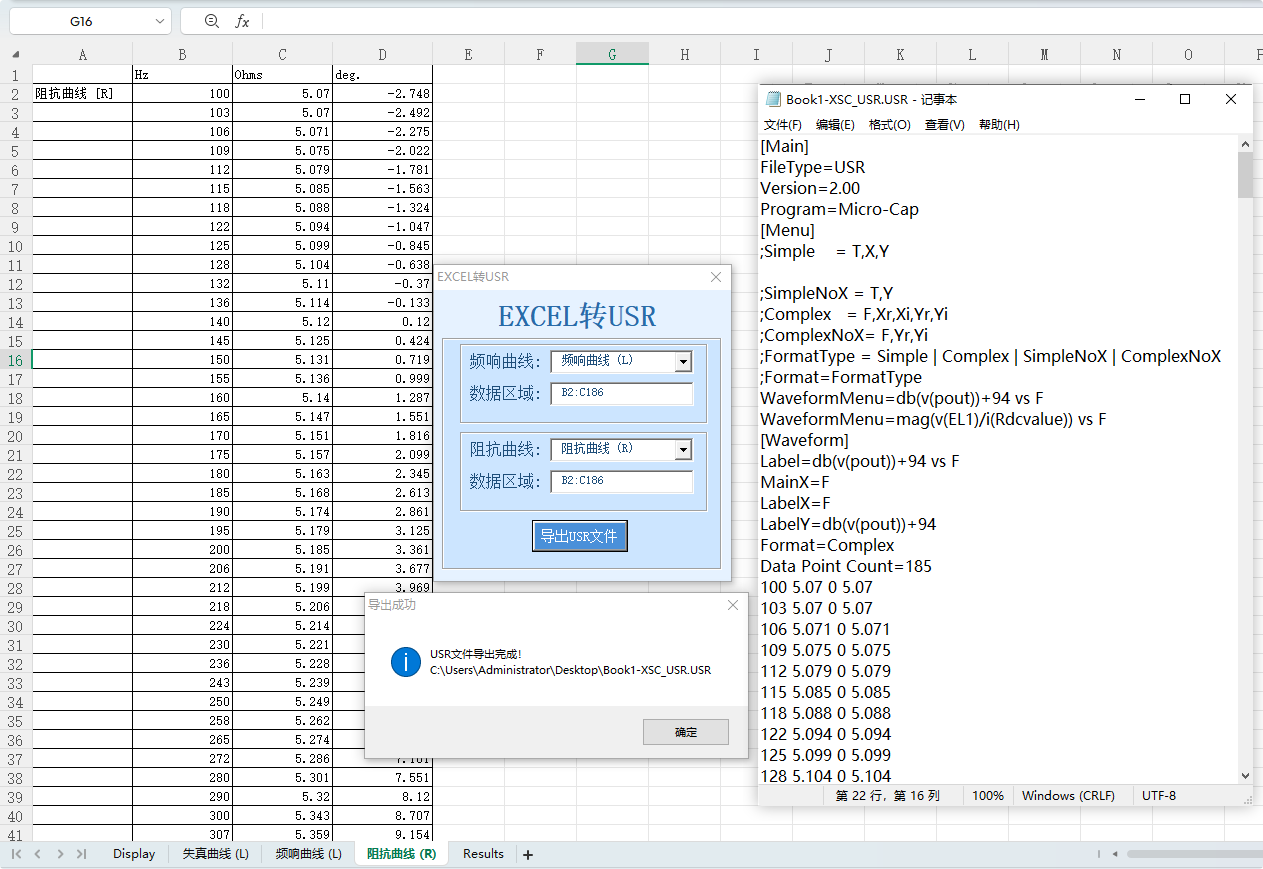Select row 16 header
The height and width of the screenshot is (869, 1263).
(x=16, y=360)
